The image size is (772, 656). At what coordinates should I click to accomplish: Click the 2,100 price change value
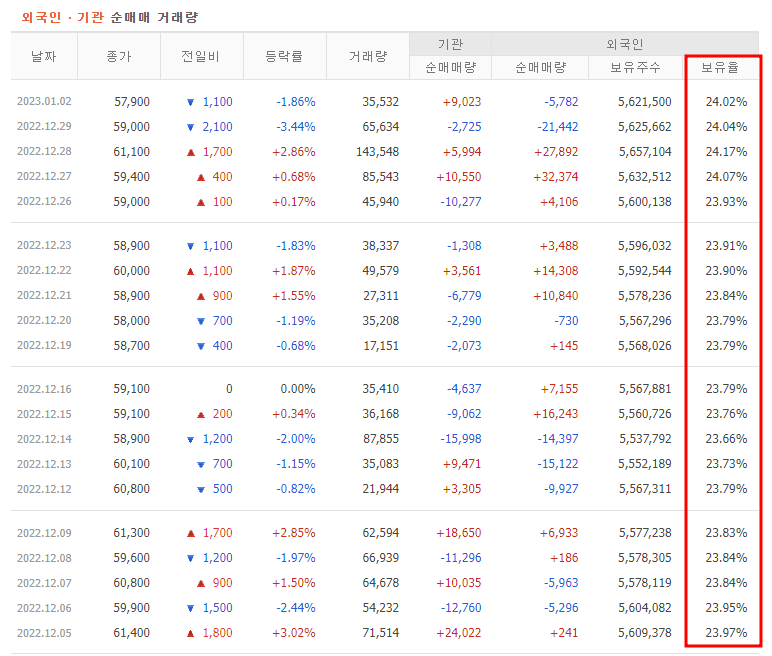218,127
